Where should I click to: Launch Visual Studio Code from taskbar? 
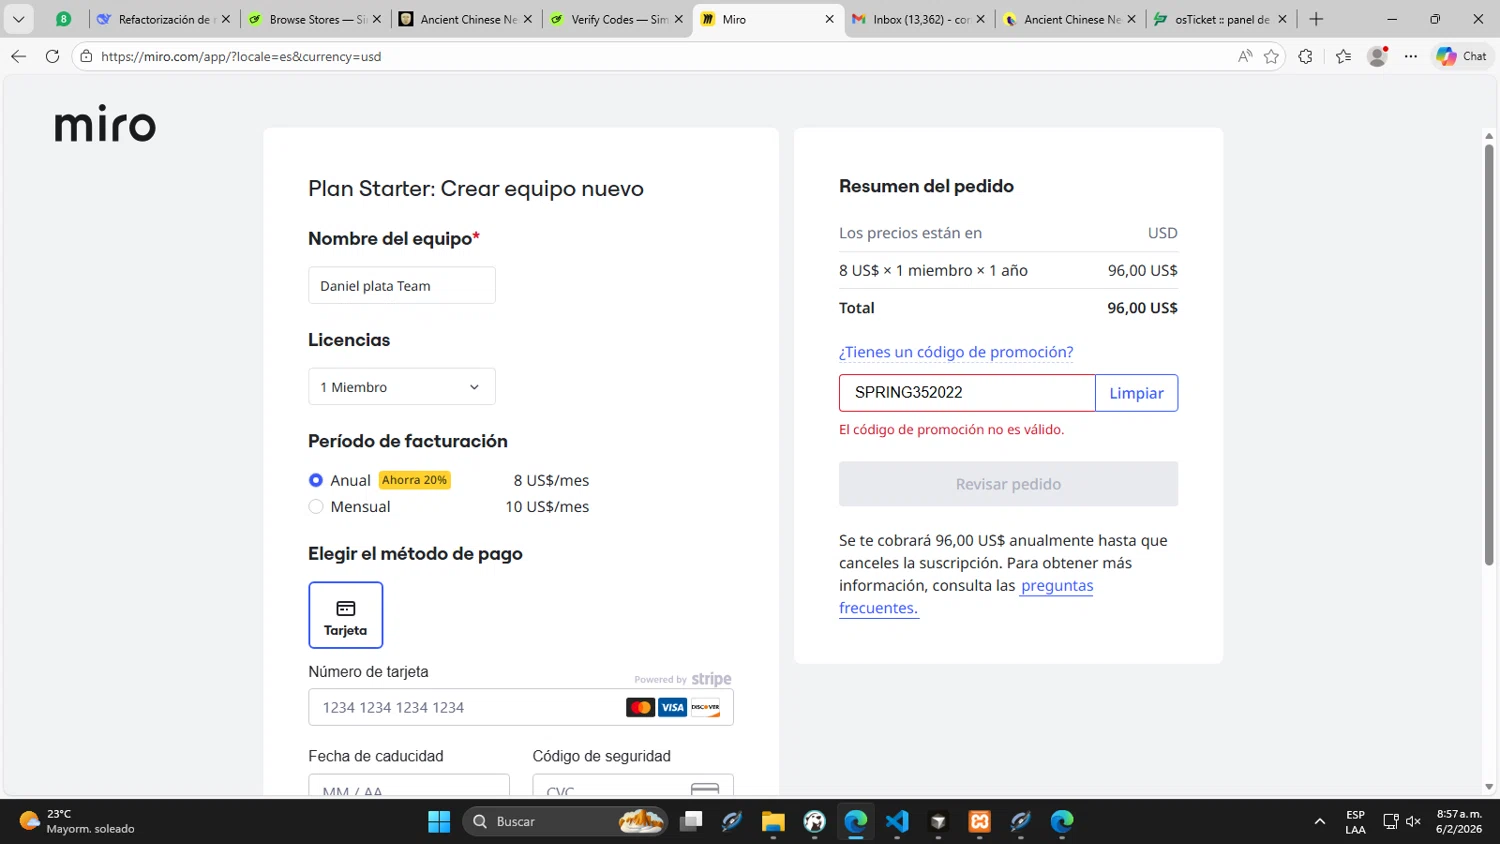point(897,821)
